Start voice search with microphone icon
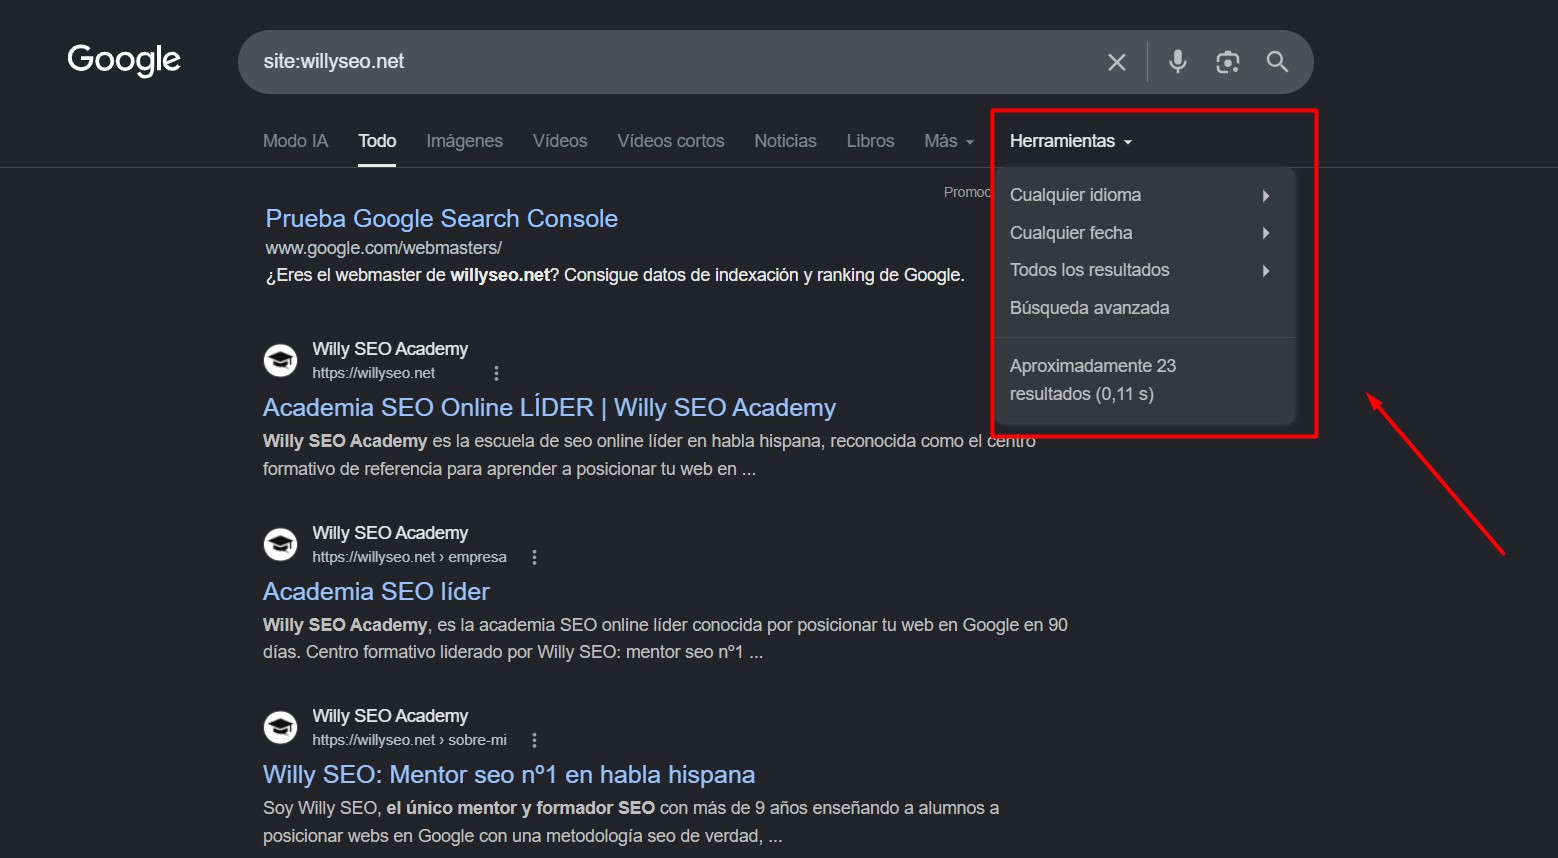 tap(1178, 61)
